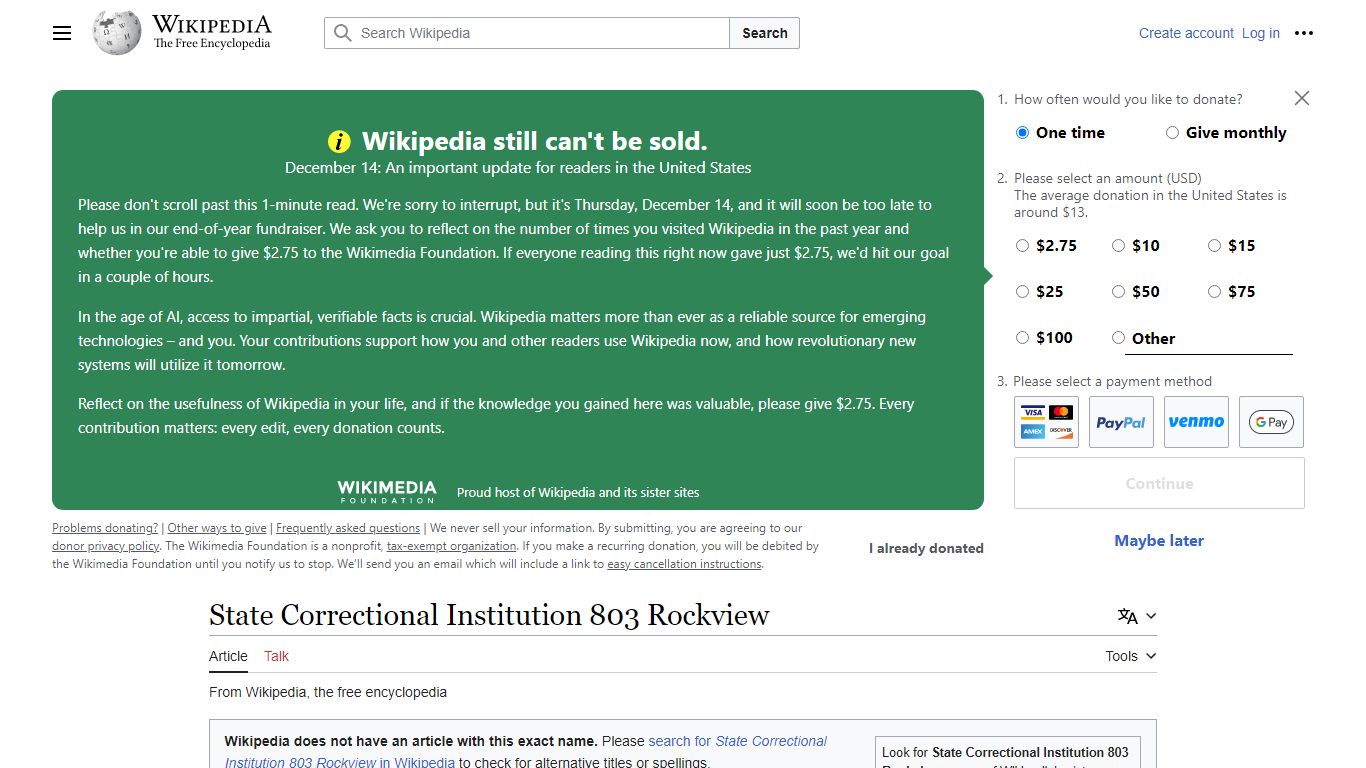
Task: Click the Search button
Action: (765, 33)
